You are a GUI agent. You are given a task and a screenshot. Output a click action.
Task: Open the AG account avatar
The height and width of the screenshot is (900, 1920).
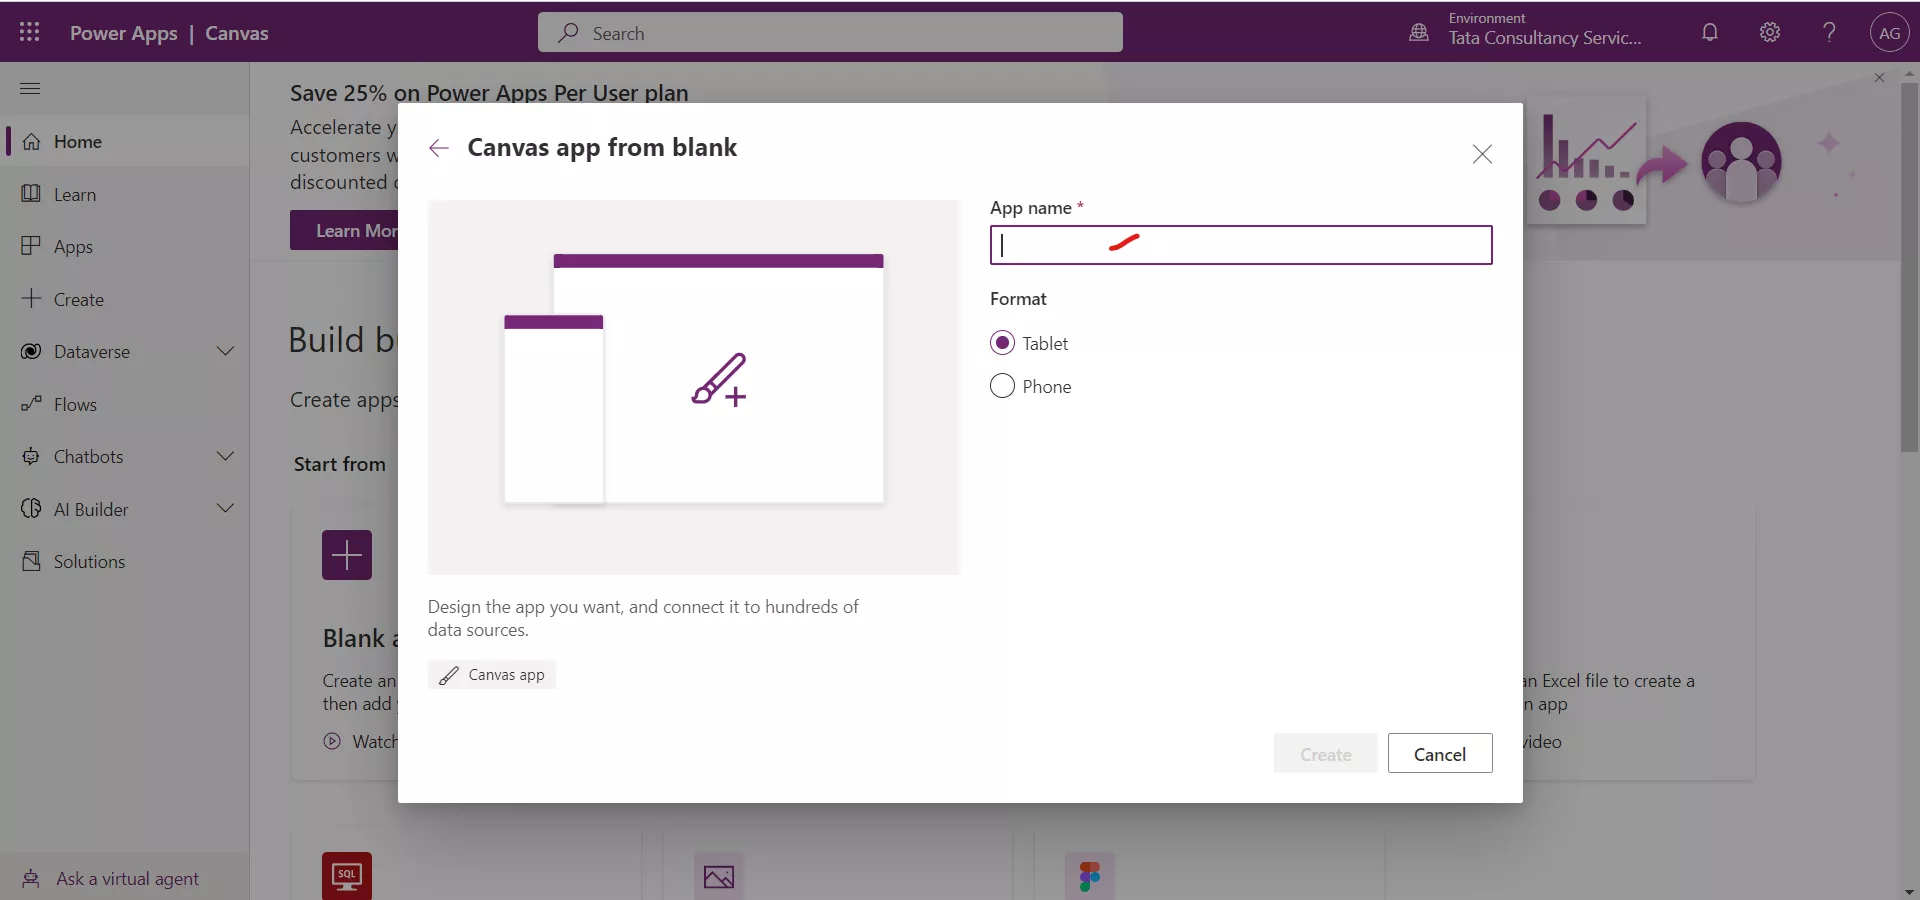1889,33
